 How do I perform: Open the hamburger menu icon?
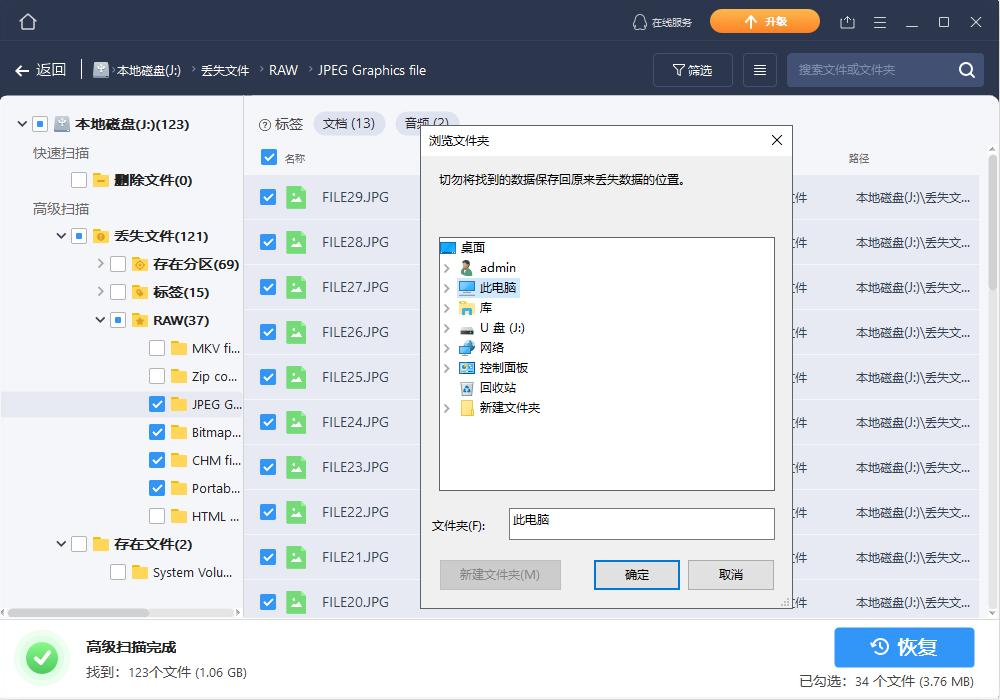pyautogui.click(x=881, y=20)
